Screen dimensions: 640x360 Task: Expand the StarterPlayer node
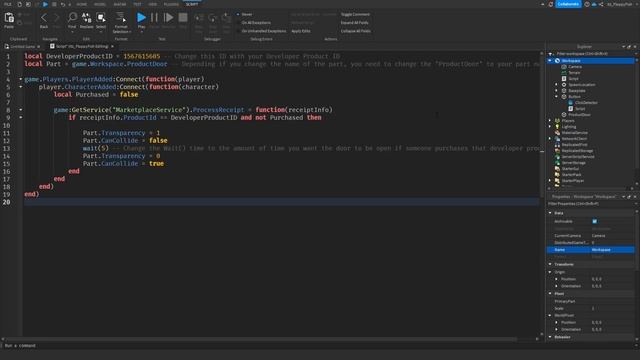coord(550,181)
